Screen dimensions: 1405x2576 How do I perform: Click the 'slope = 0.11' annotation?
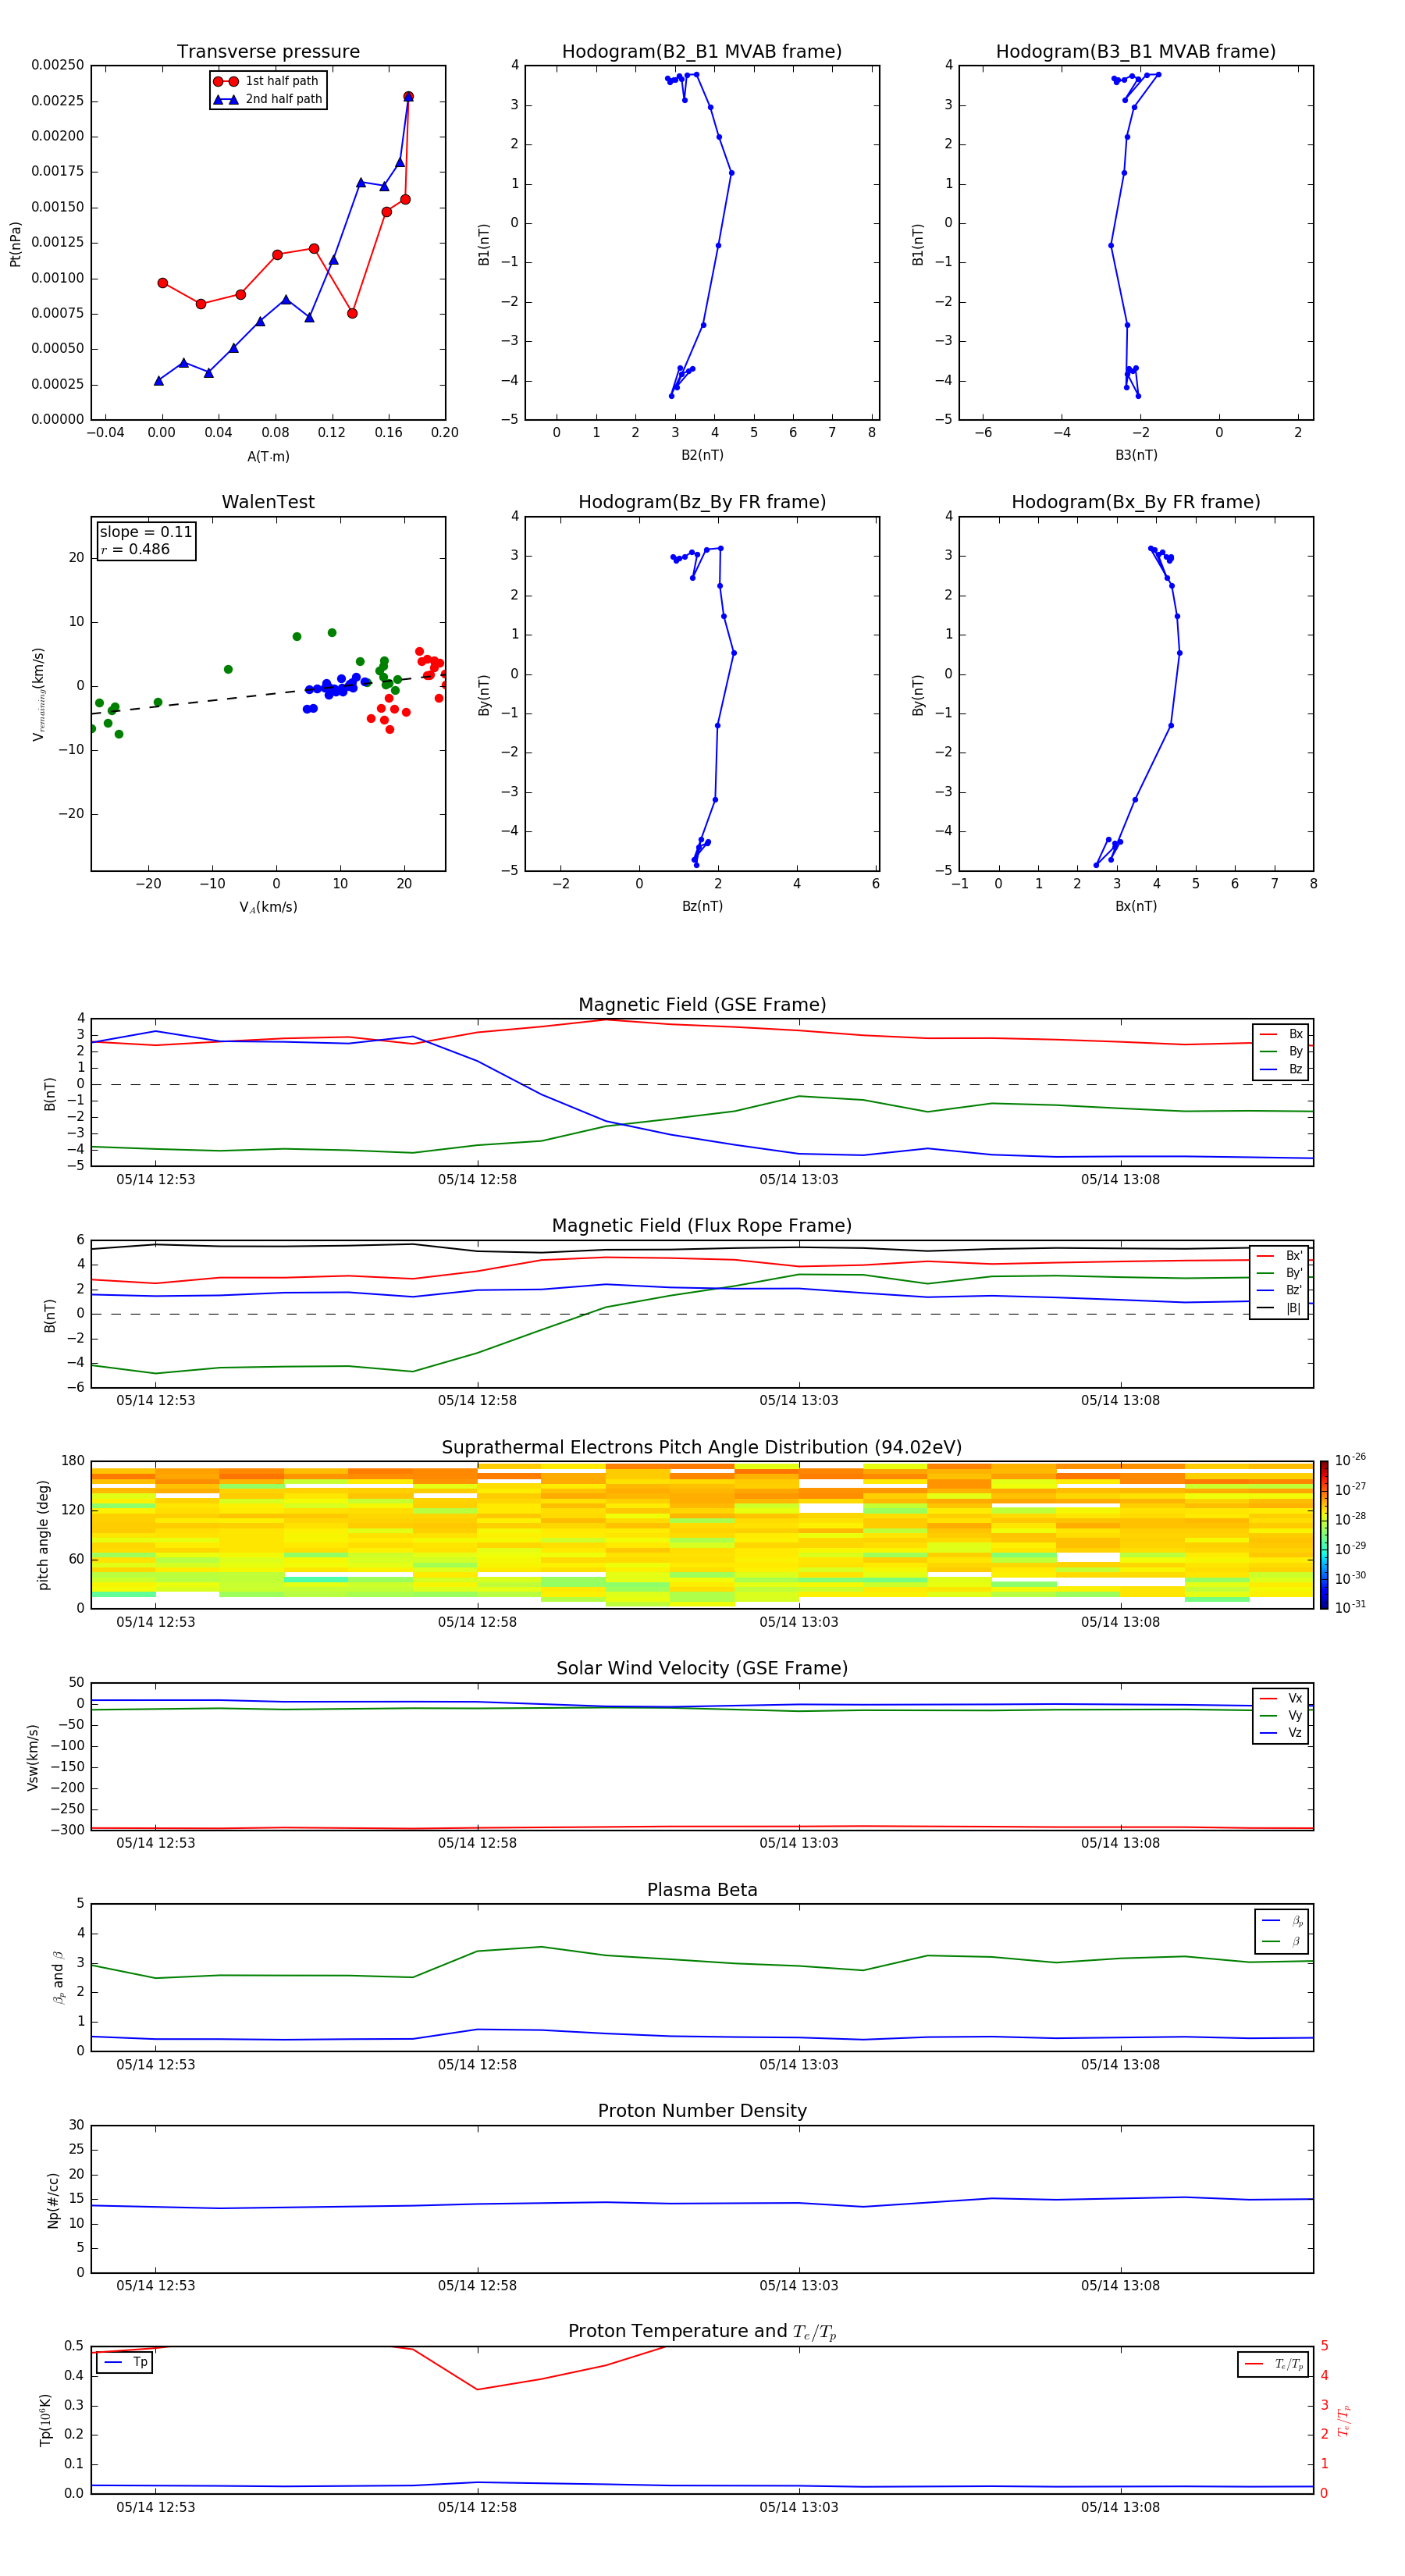(146, 532)
